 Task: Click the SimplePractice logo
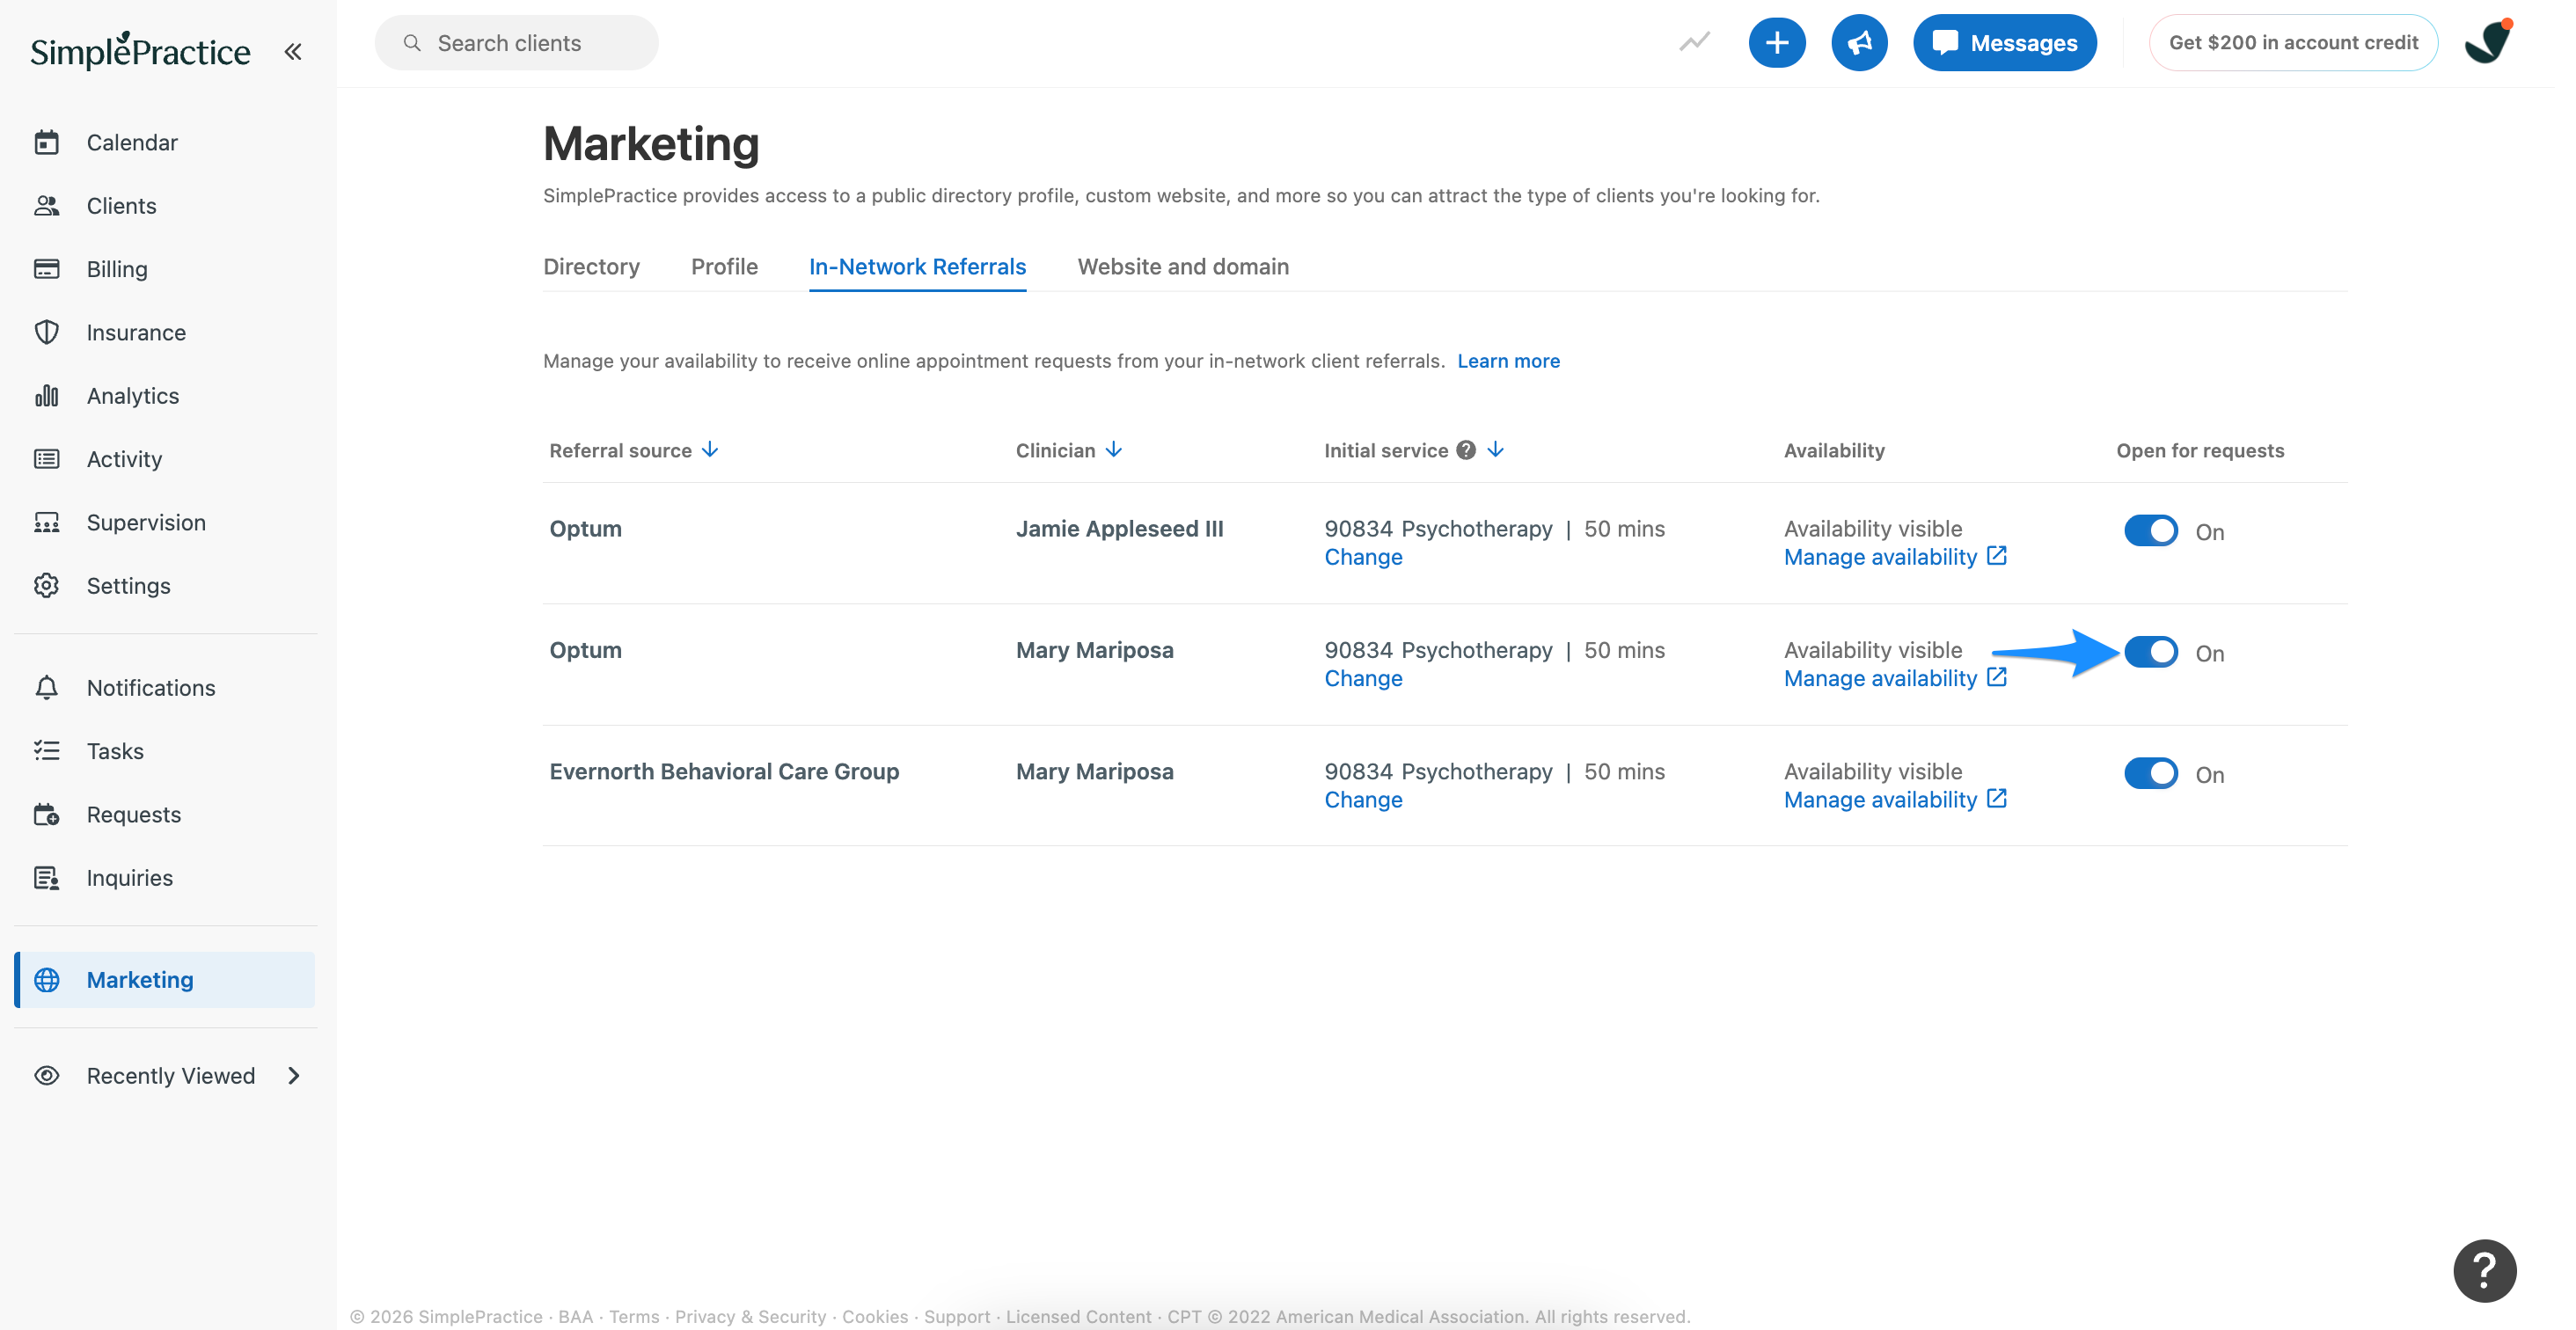coord(140,50)
